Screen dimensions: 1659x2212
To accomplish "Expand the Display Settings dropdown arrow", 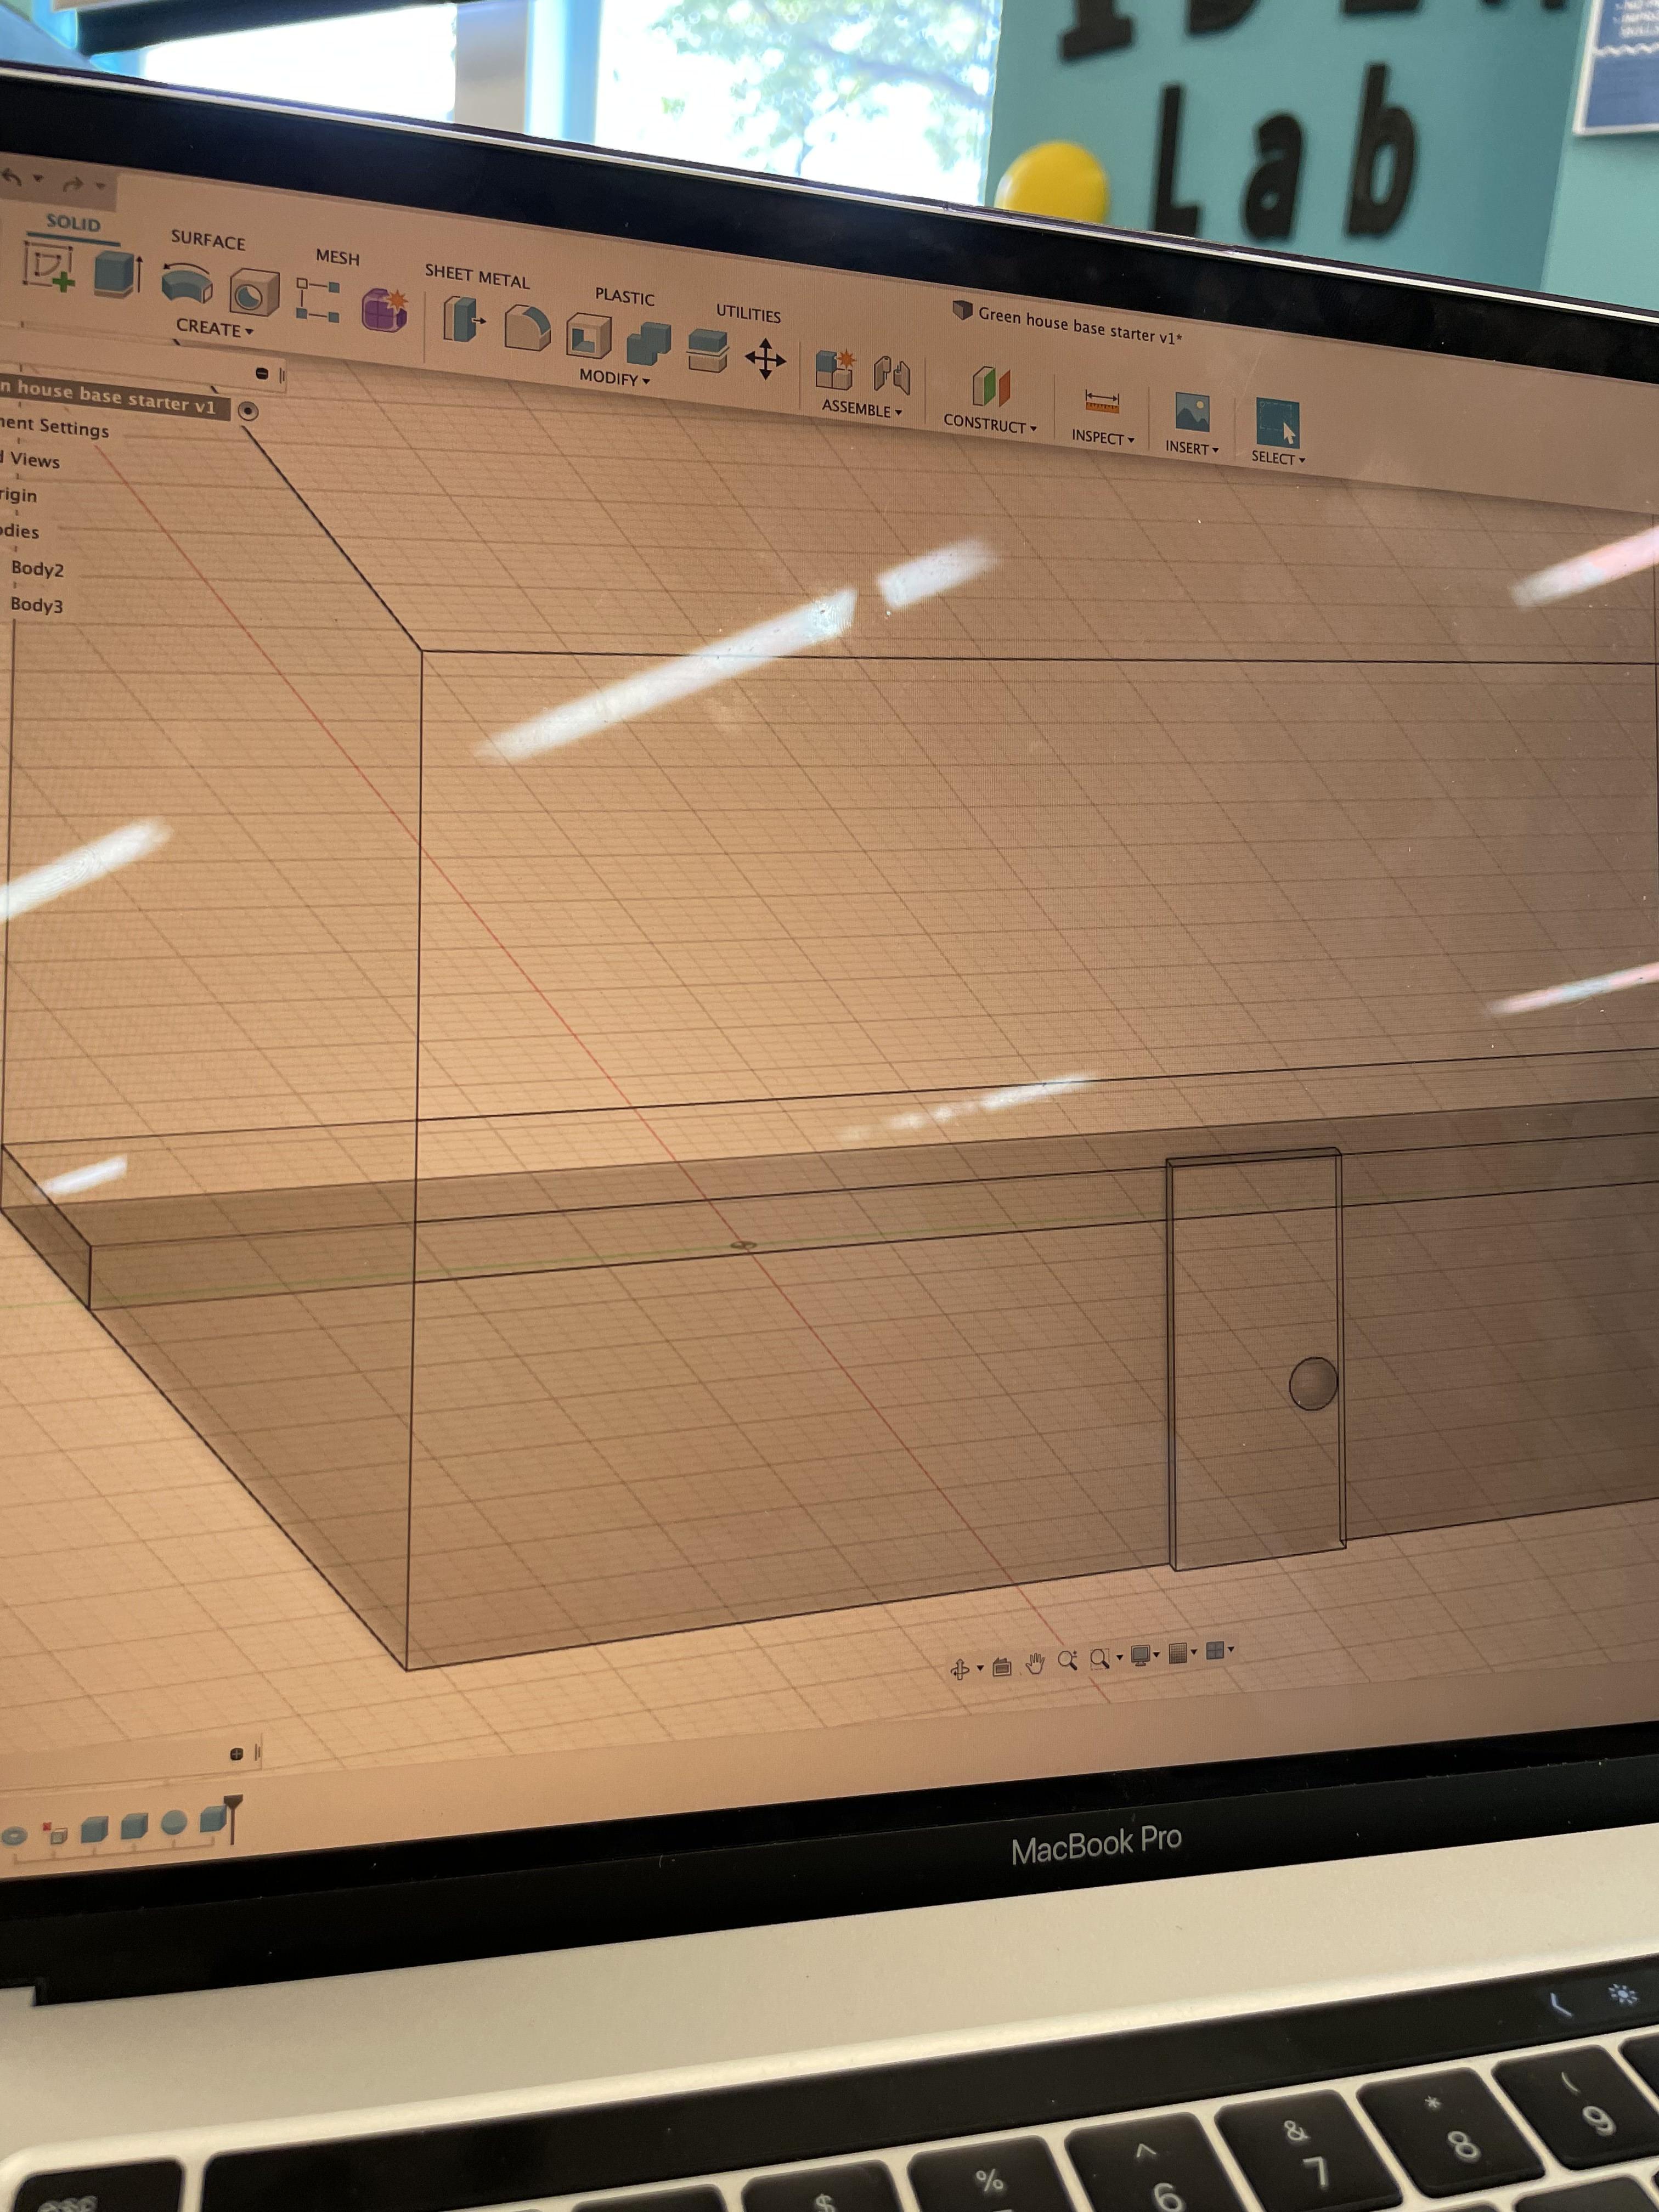I will (1157, 1655).
